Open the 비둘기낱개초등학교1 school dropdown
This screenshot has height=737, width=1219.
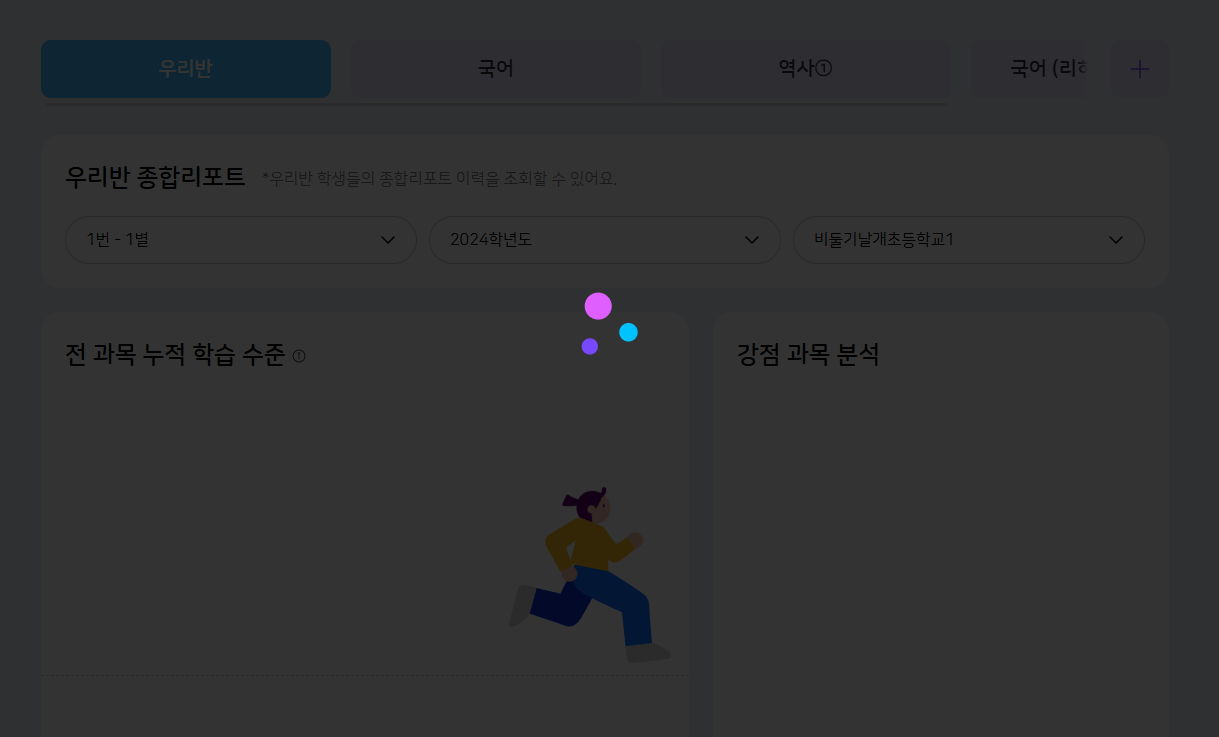coord(950,240)
